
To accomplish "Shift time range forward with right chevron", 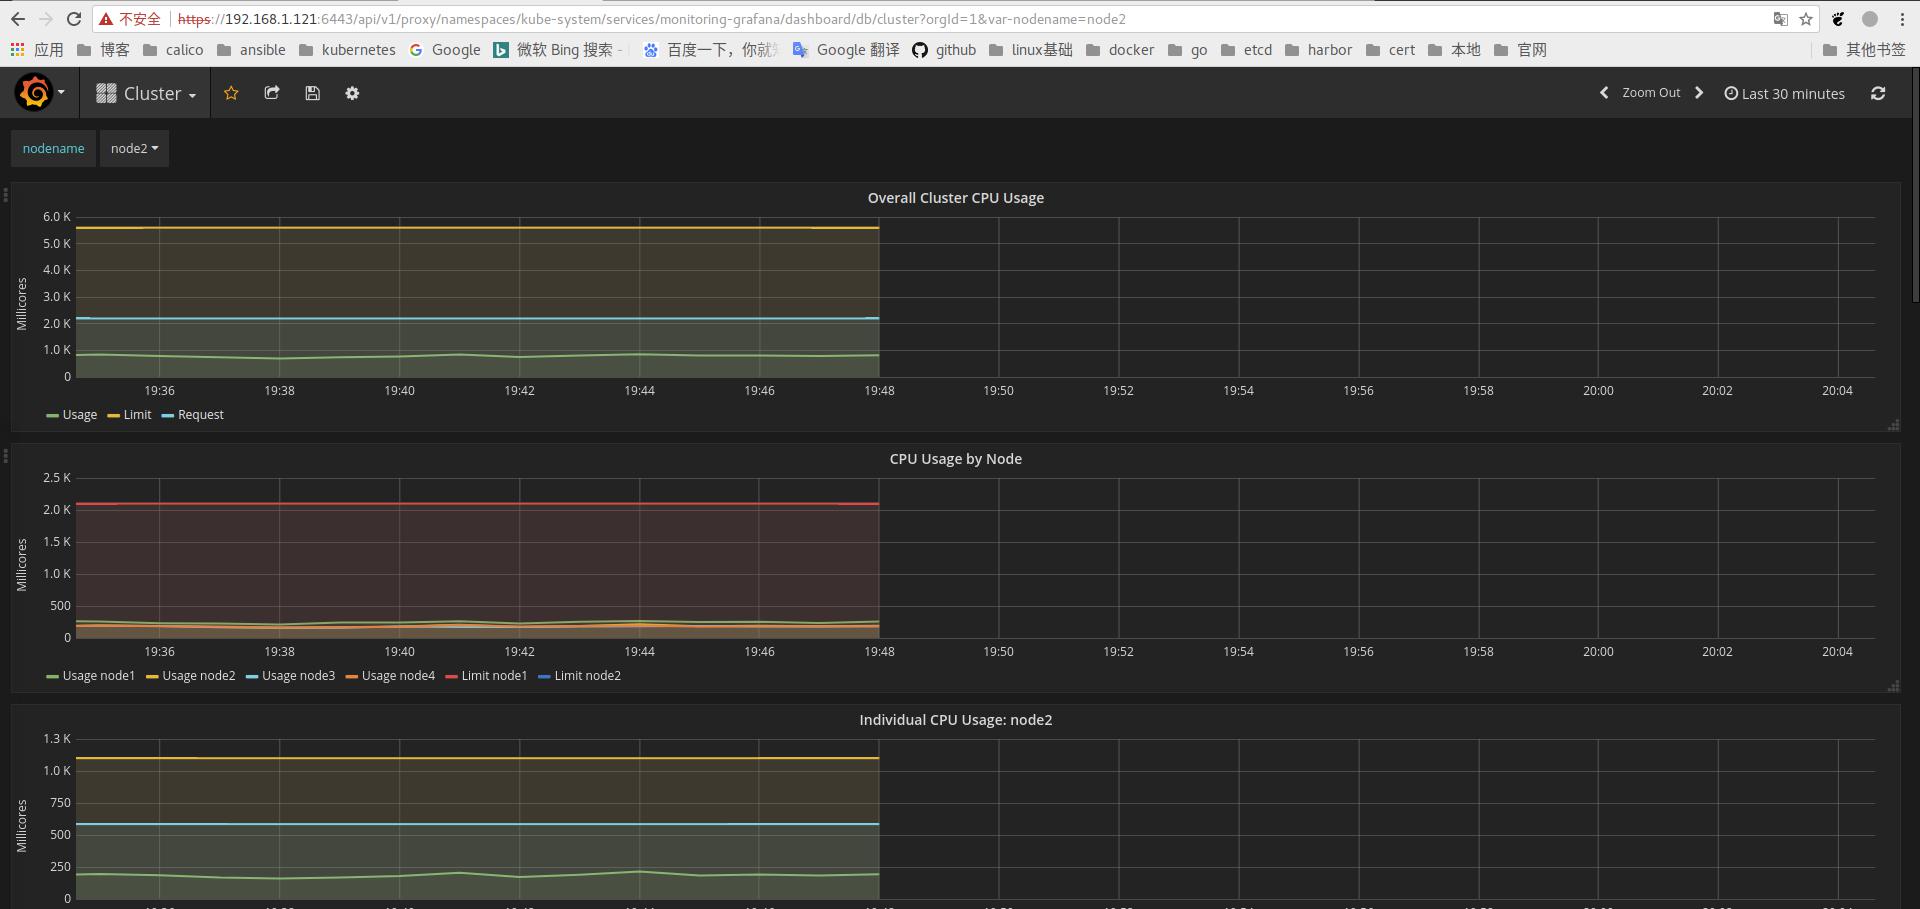I will click(x=1698, y=93).
